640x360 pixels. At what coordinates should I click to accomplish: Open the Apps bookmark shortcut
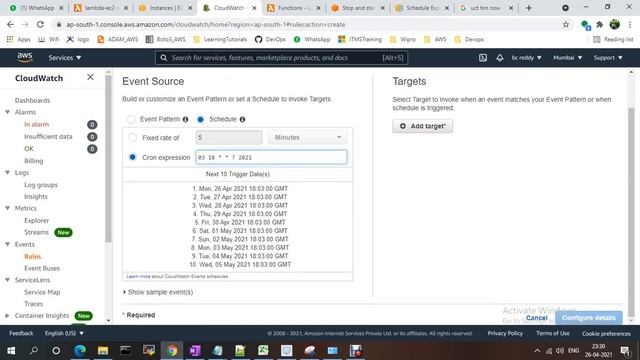[19, 40]
